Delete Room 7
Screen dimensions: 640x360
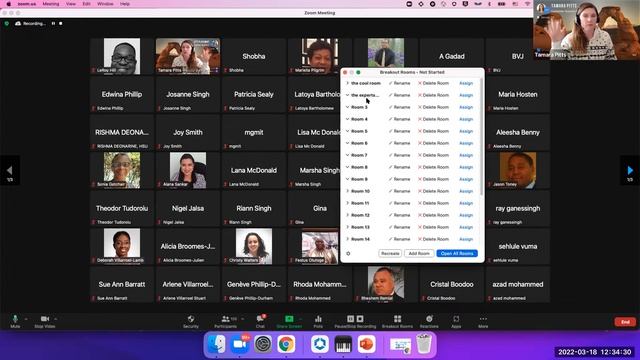433,155
